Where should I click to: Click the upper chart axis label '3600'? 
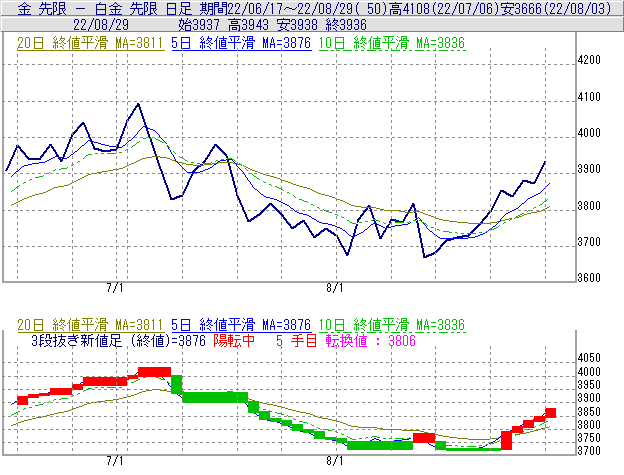coord(589,278)
